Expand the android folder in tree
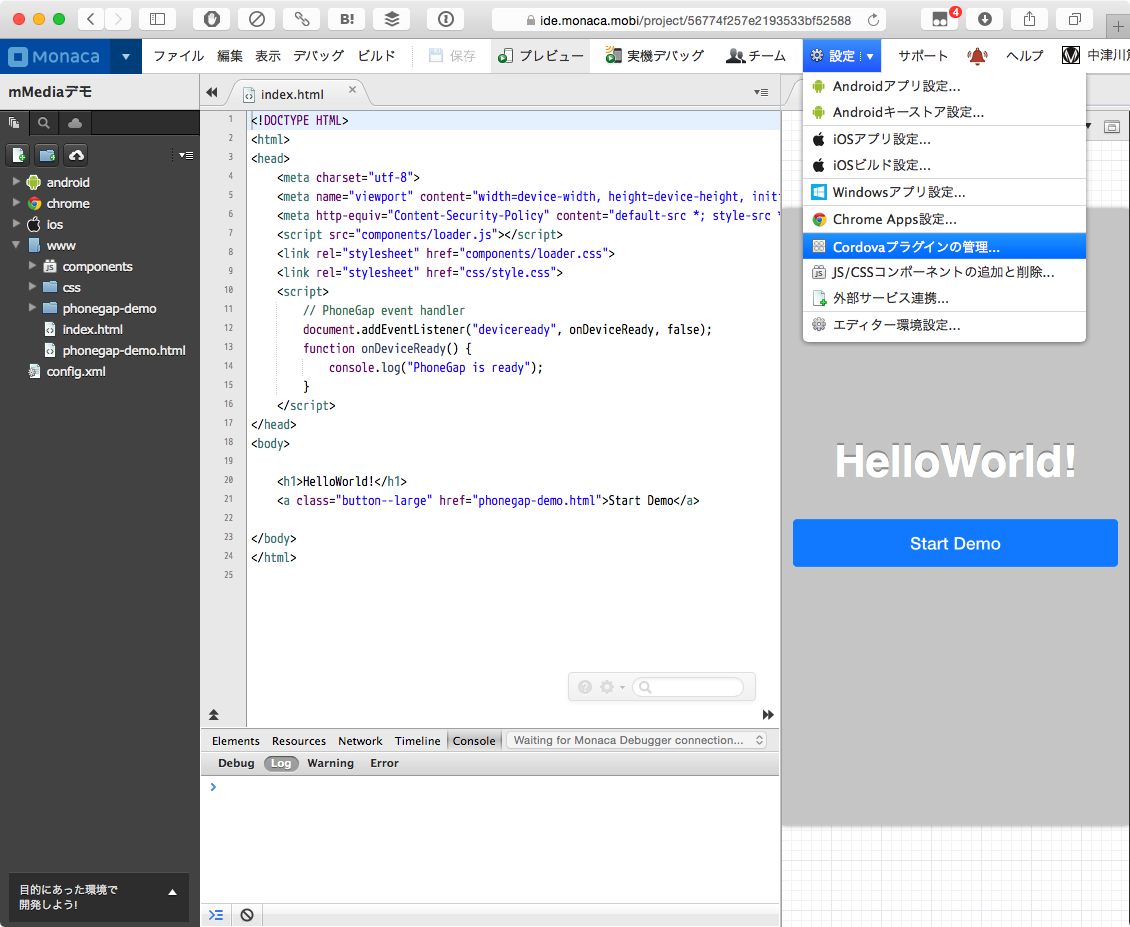Image resolution: width=1130 pixels, height=927 pixels. click(x=16, y=182)
